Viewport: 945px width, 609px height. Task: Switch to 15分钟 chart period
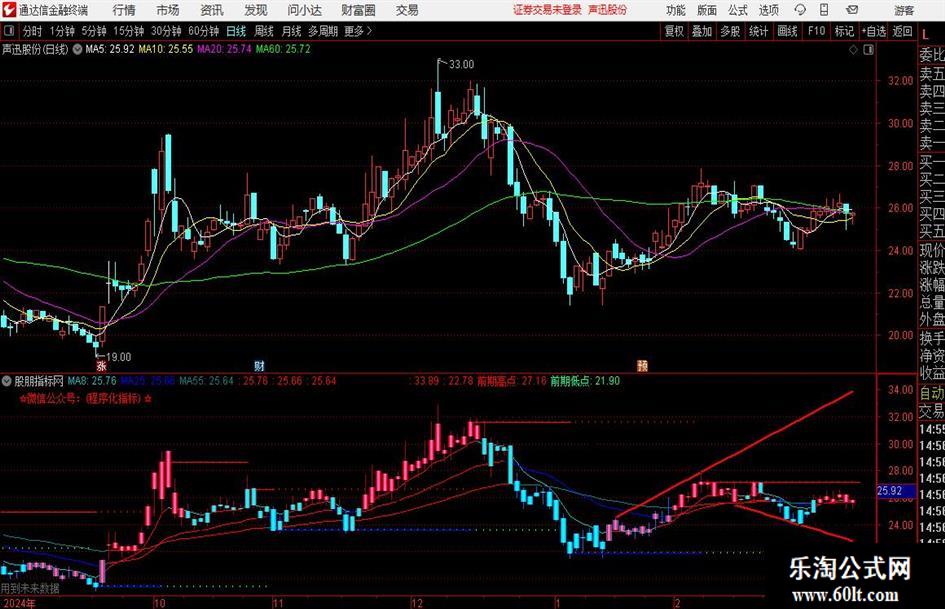tap(128, 31)
